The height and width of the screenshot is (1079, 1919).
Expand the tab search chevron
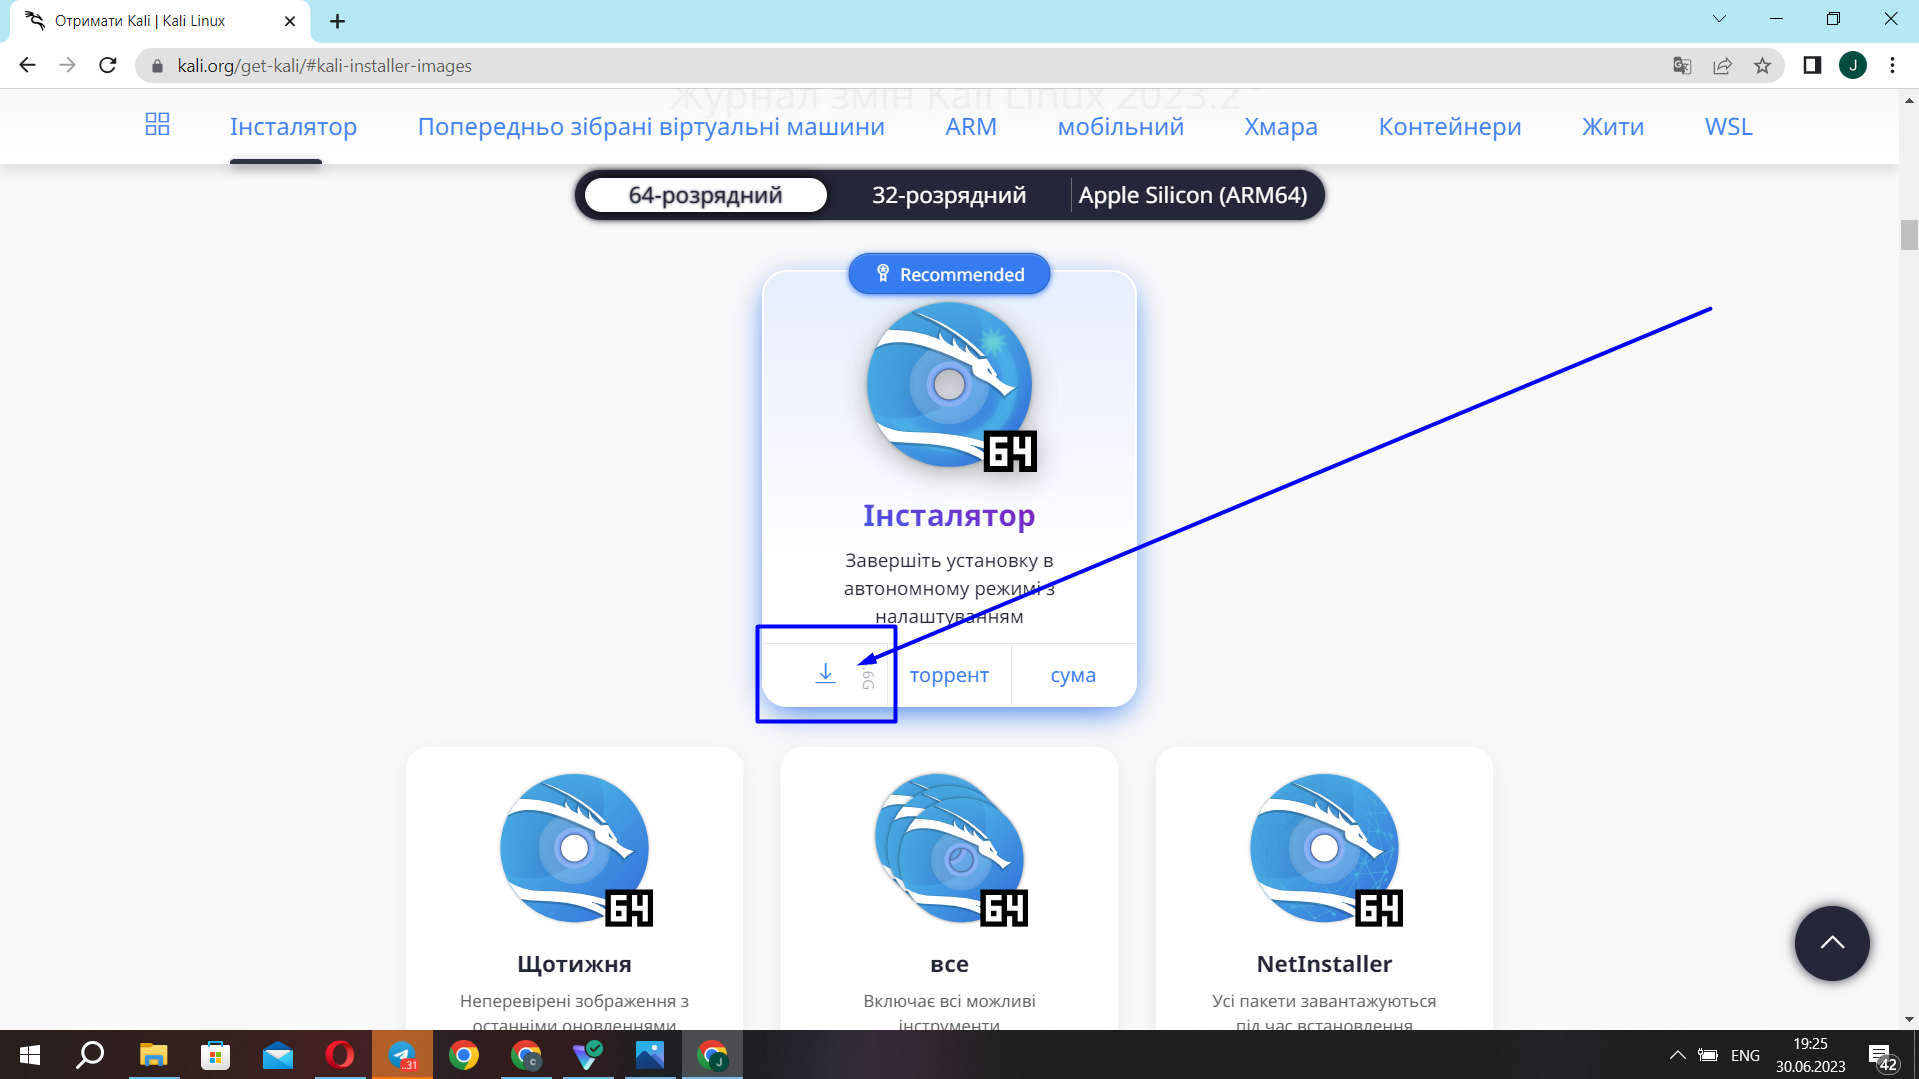click(1719, 19)
